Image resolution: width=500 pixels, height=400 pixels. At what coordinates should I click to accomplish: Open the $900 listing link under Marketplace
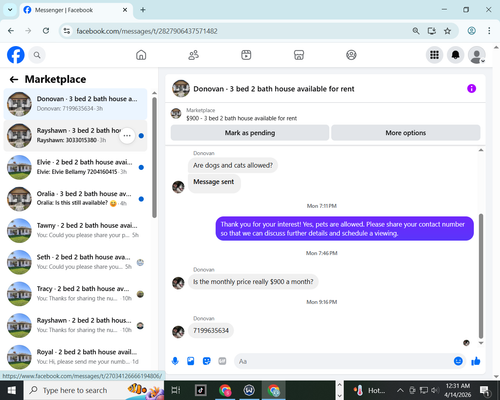click(241, 118)
